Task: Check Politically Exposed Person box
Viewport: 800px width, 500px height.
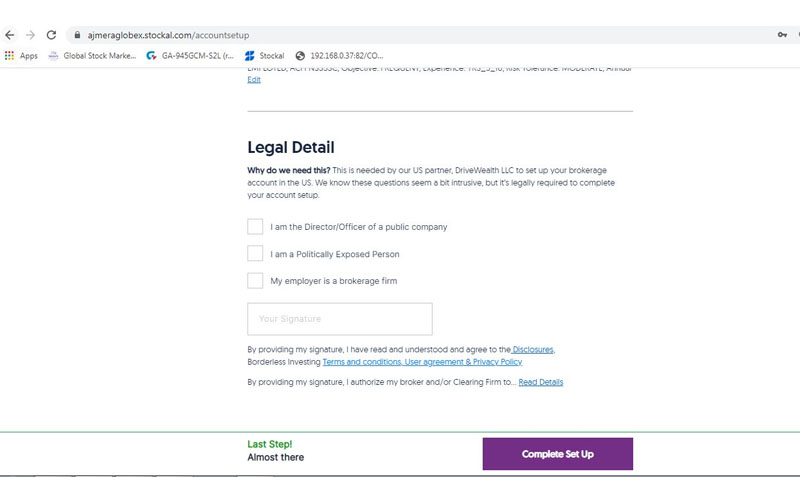Action: pyautogui.click(x=255, y=254)
